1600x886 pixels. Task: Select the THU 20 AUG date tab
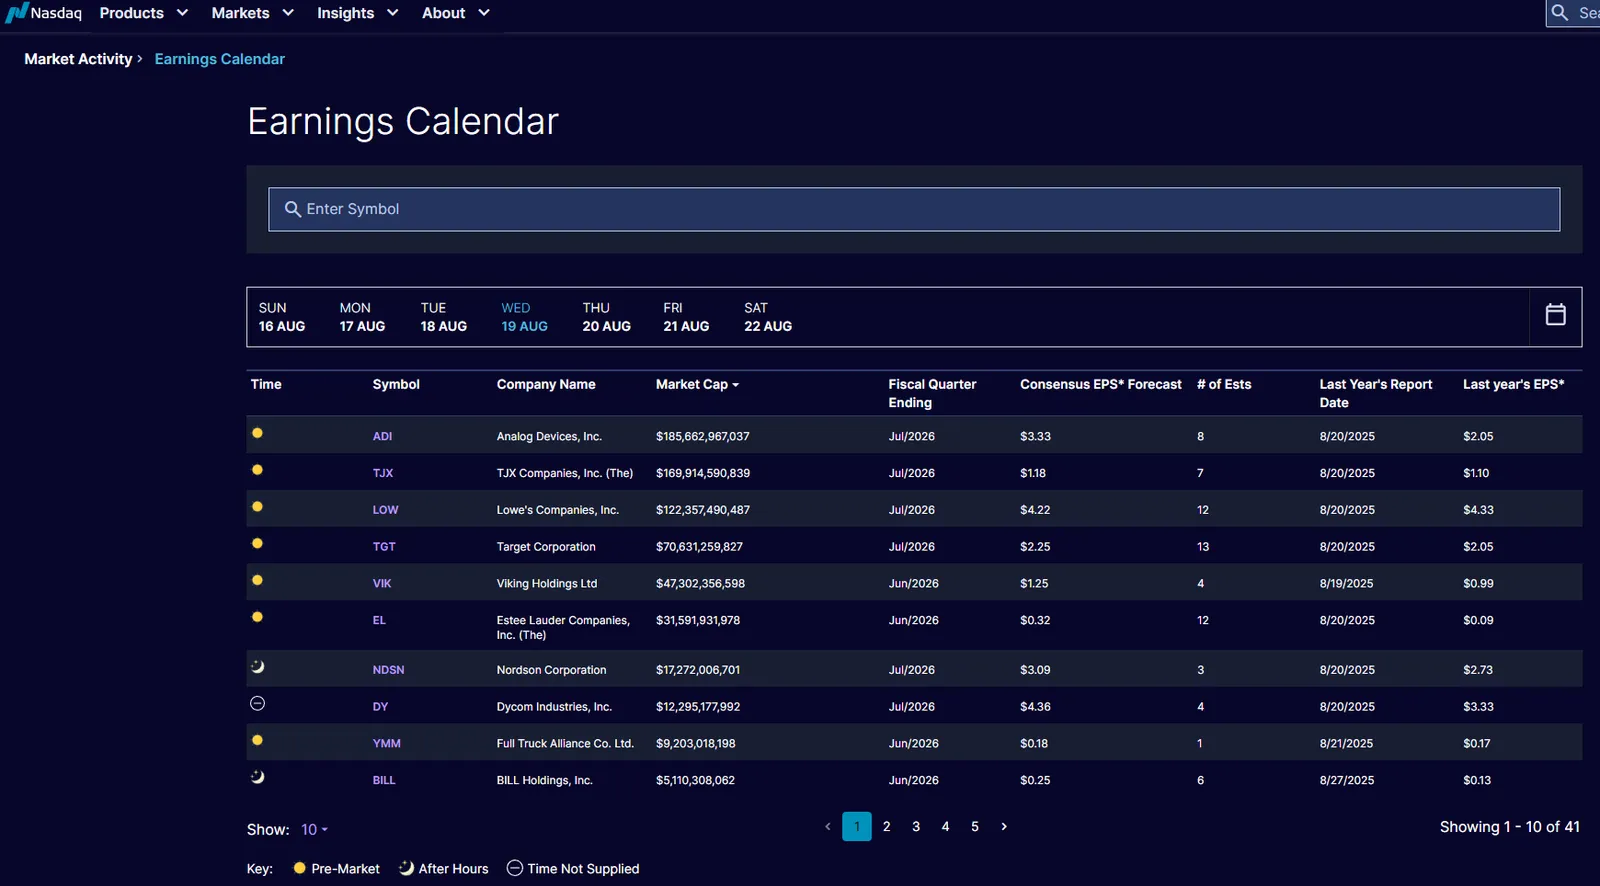(607, 317)
